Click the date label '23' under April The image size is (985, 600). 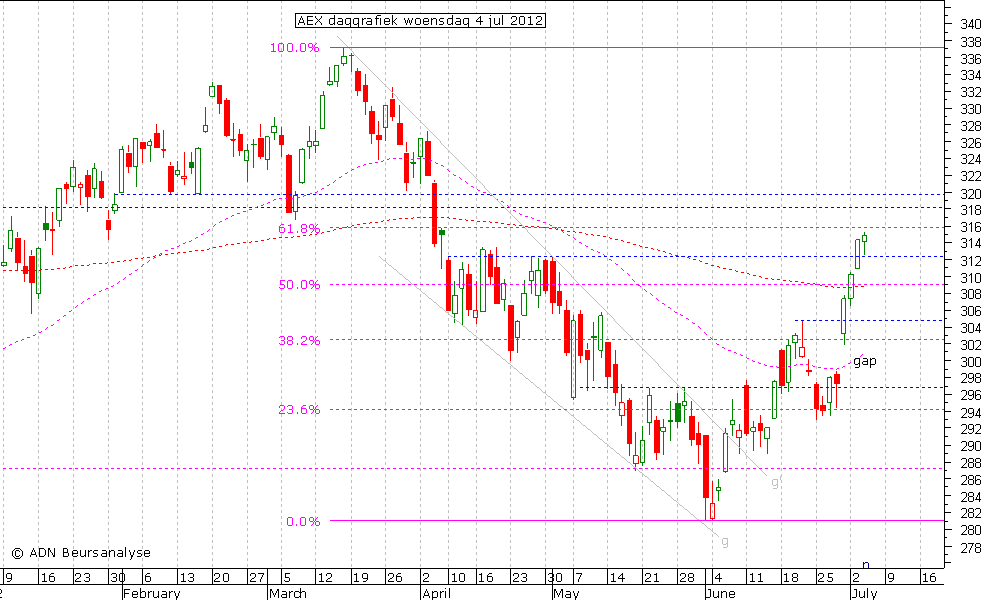point(519,577)
